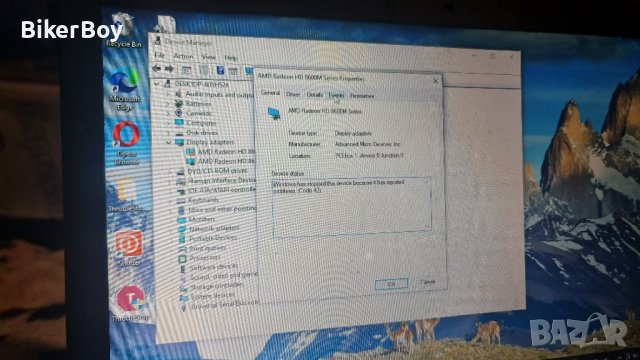The image size is (640, 360).
Task: Expand the Cameras node
Action: (168, 113)
